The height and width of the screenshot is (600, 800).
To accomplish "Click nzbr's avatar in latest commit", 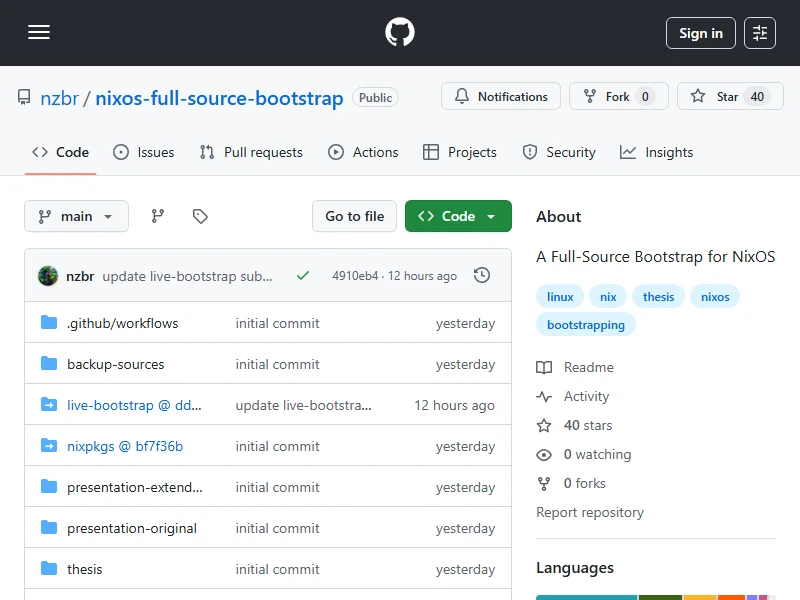I will click(x=48, y=276).
